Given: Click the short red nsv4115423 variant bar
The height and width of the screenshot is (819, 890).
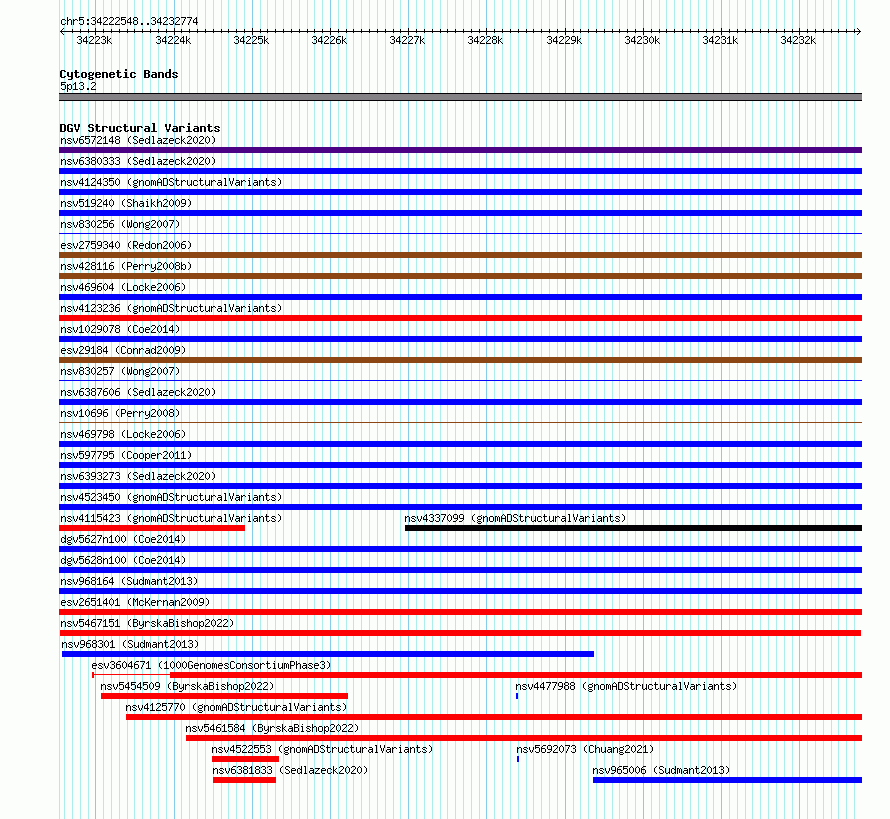Looking at the screenshot, I should [152, 528].
